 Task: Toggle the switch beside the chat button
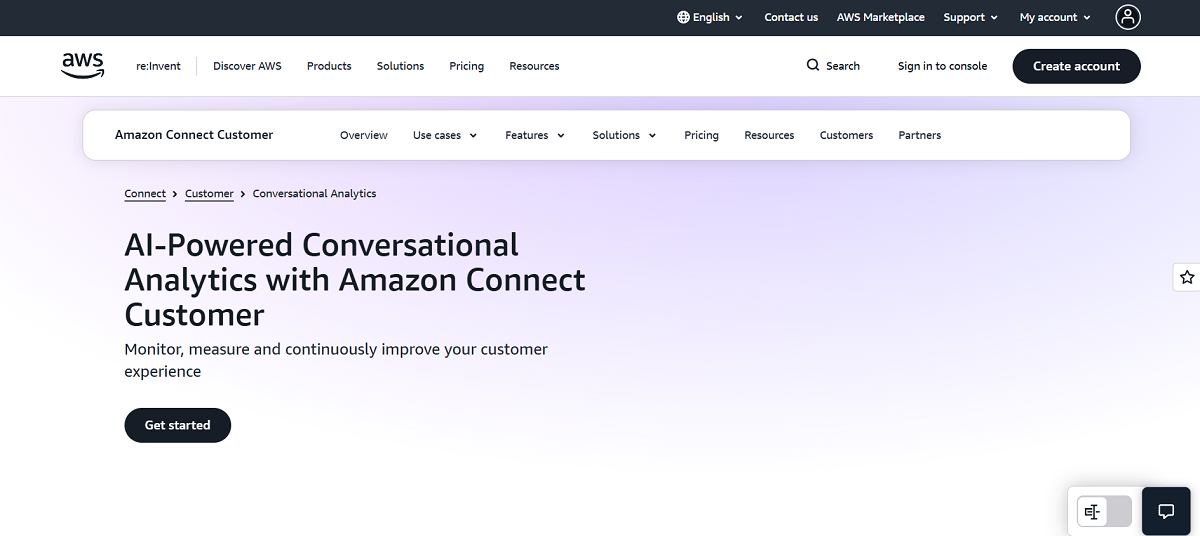pos(1104,511)
